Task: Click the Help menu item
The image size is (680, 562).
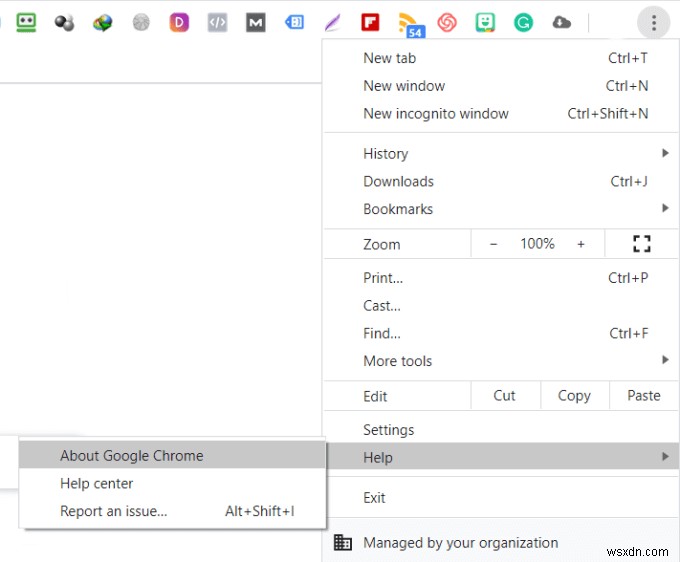Action: (x=501, y=457)
